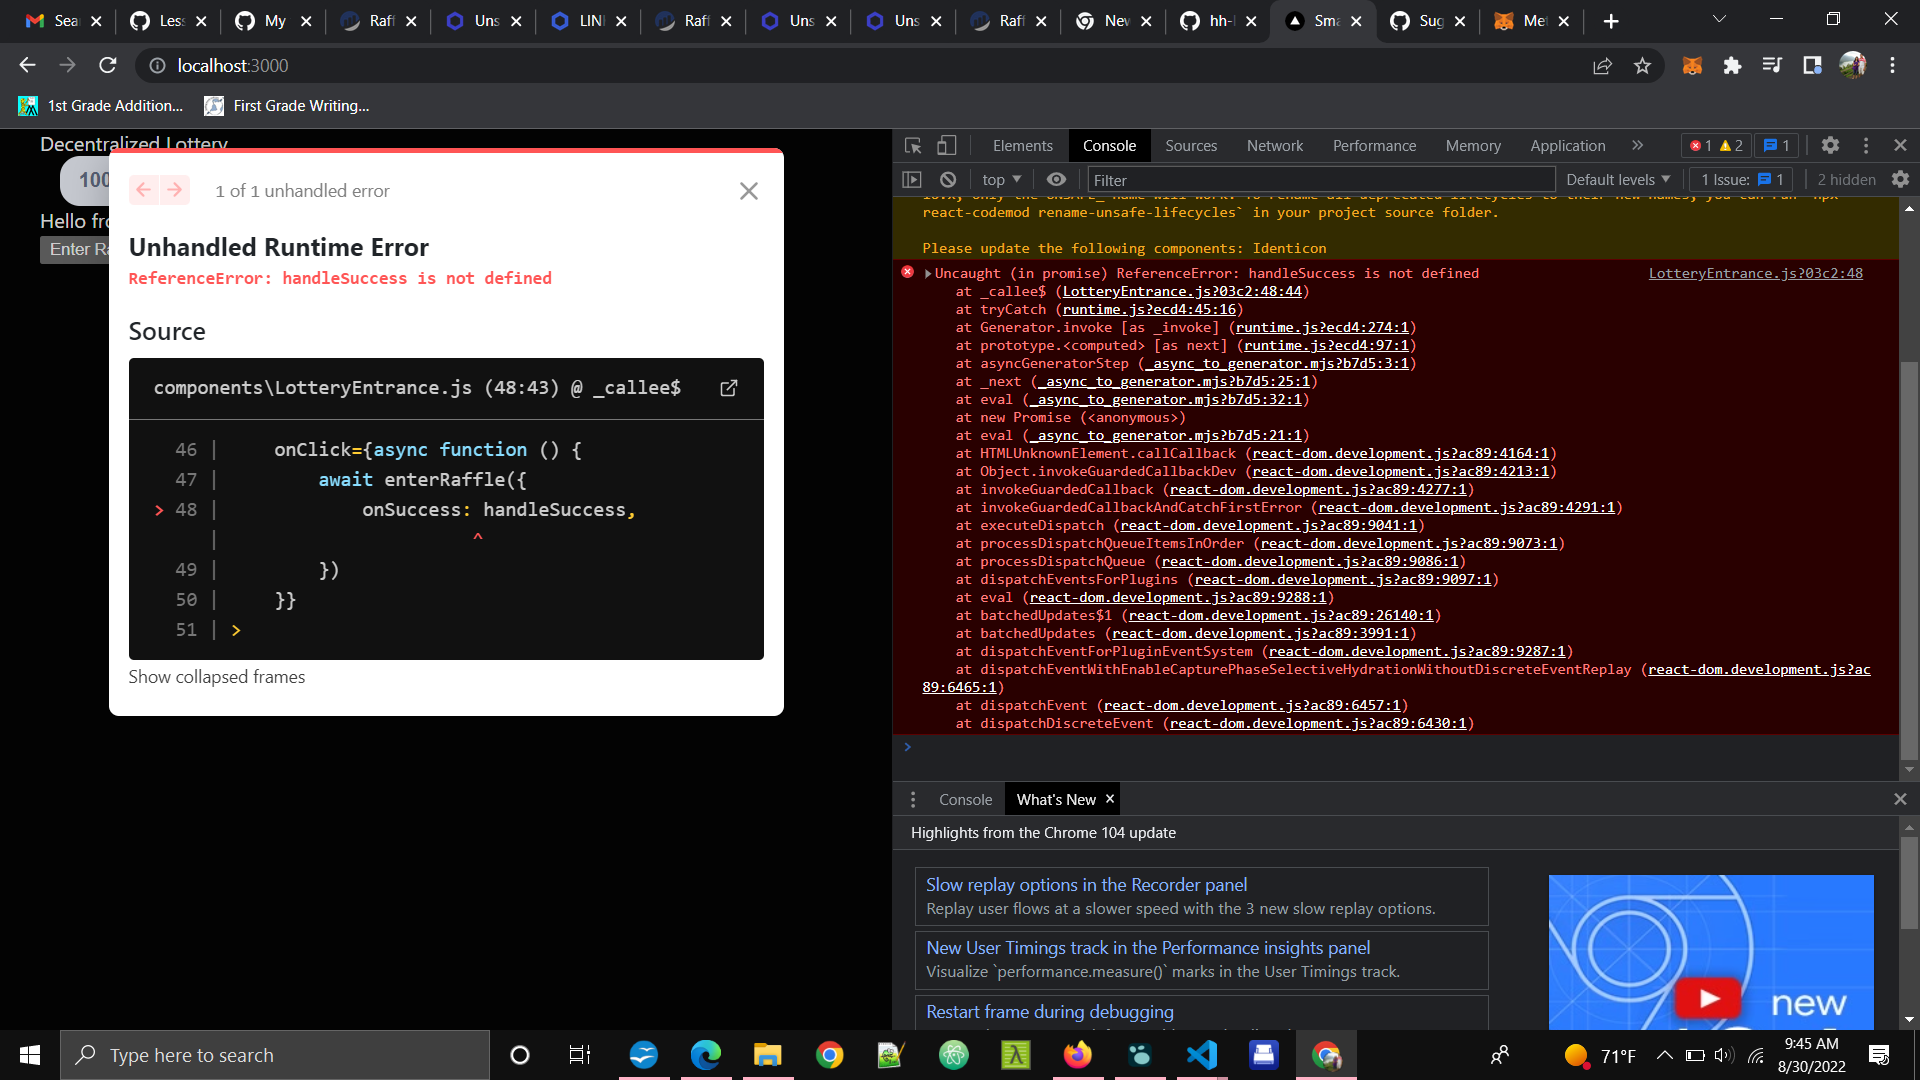This screenshot has height=1080, width=1920.
Task: Open DevTools settings gear
Action: [1831, 145]
